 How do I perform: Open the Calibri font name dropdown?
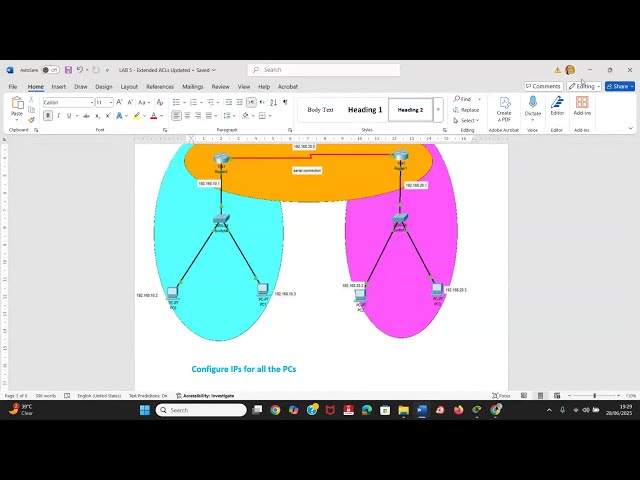click(x=92, y=102)
